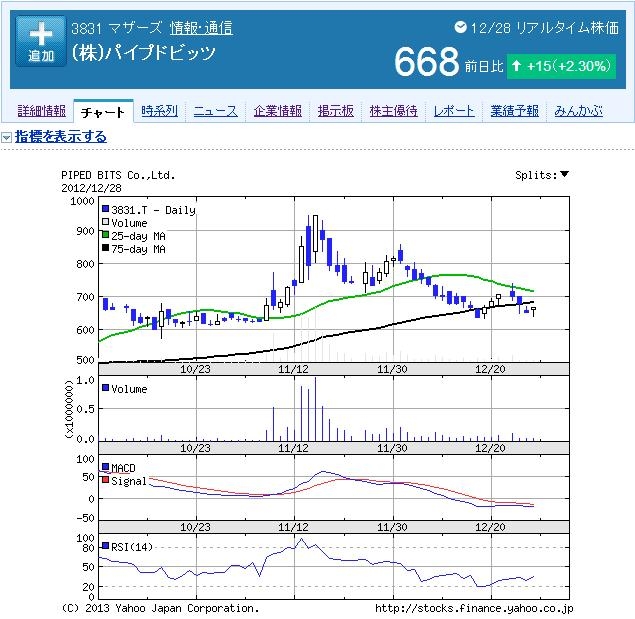The image size is (635, 619).
Task: Open the 情報・通信 sector link
Action: [201, 28]
